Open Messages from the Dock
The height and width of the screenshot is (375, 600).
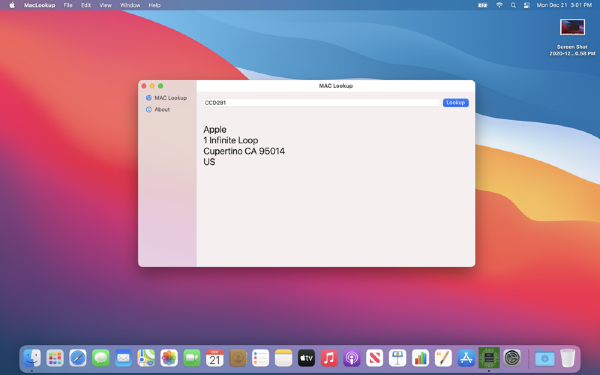coord(101,358)
